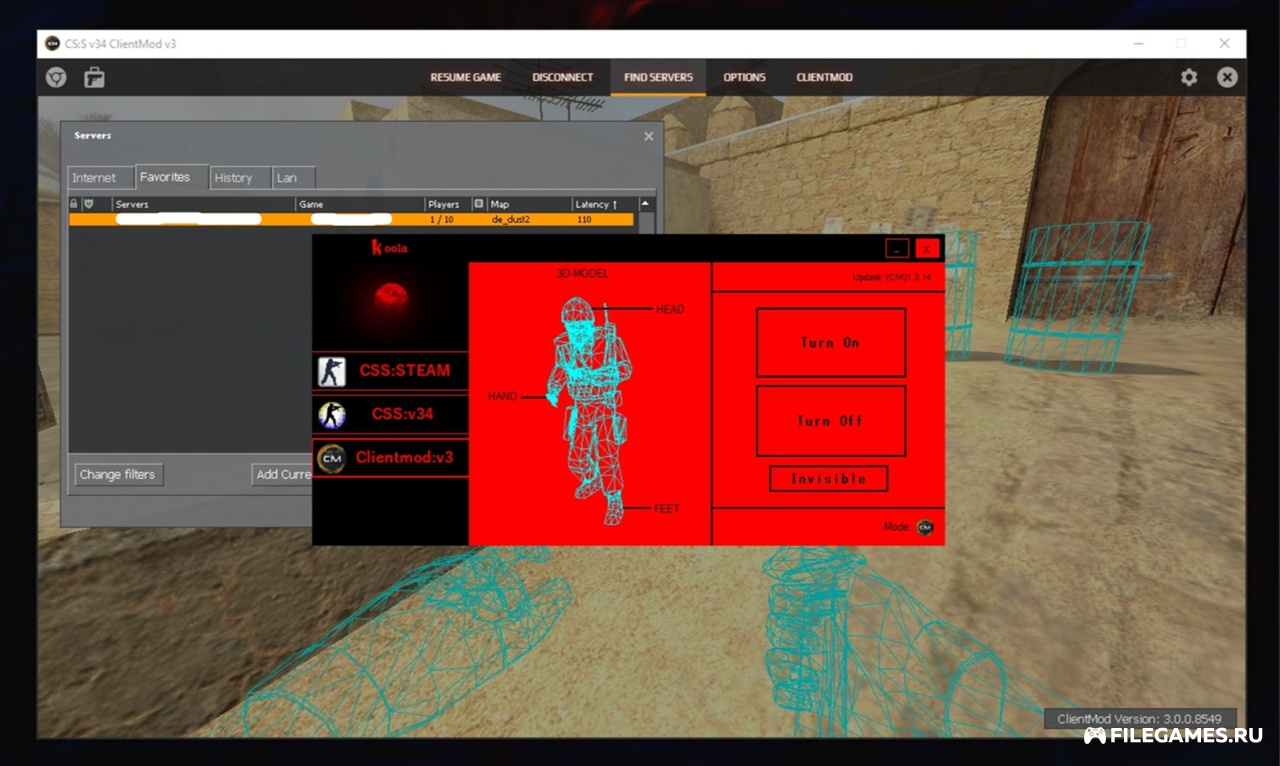This screenshot has height=766, width=1280.
Task: Minimize the ClientMod window
Action: click(x=1138, y=44)
